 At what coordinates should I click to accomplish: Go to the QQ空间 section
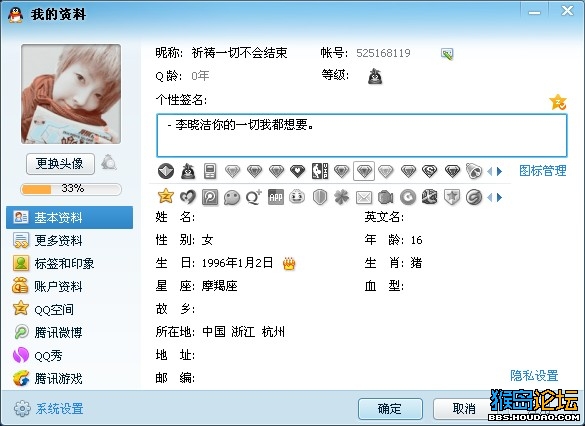(69, 310)
